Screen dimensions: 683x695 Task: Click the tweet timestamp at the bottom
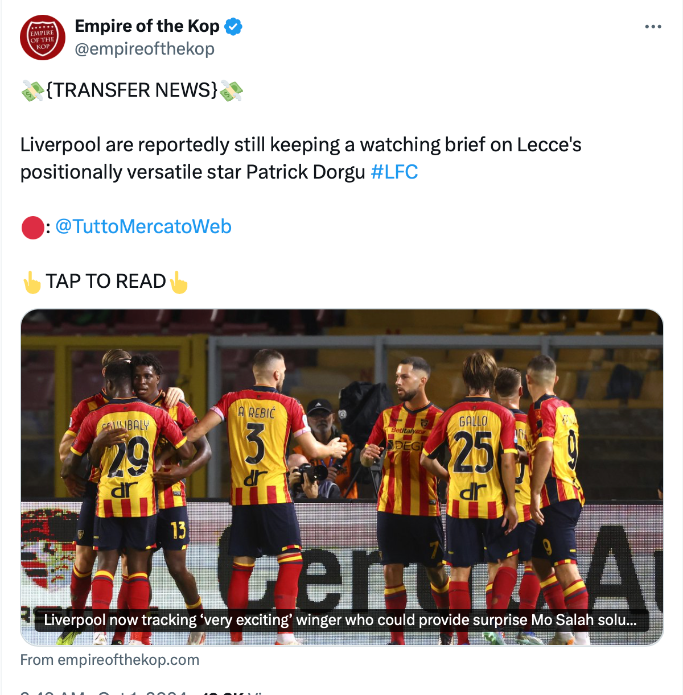point(103,692)
